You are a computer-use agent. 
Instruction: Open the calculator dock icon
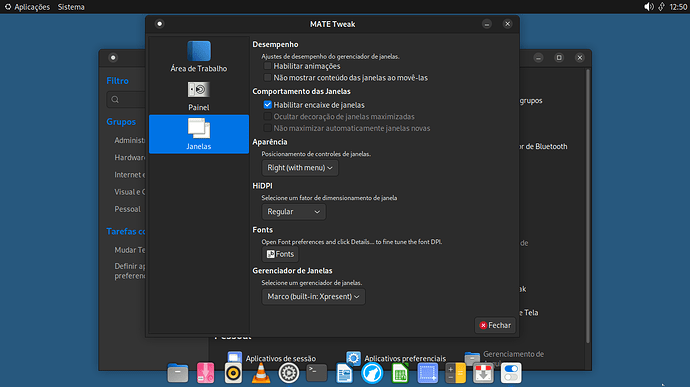(455, 373)
